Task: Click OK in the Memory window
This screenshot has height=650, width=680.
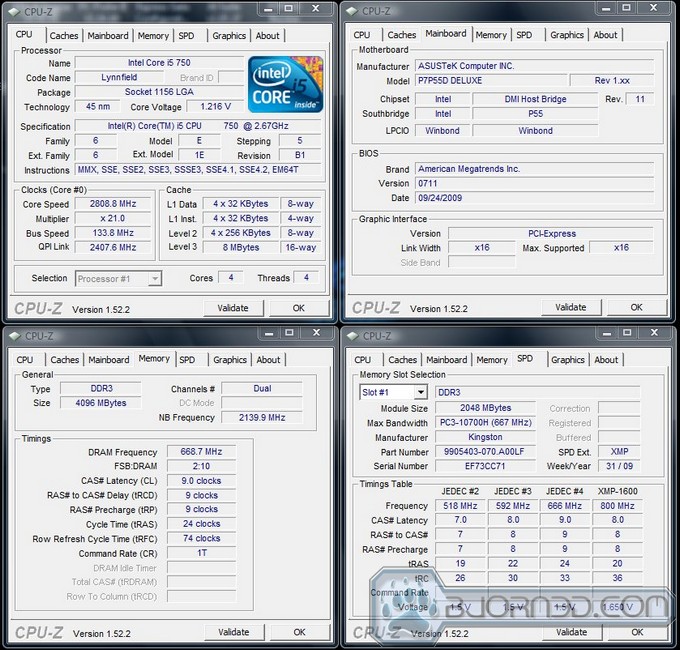Action: [300, 632]
